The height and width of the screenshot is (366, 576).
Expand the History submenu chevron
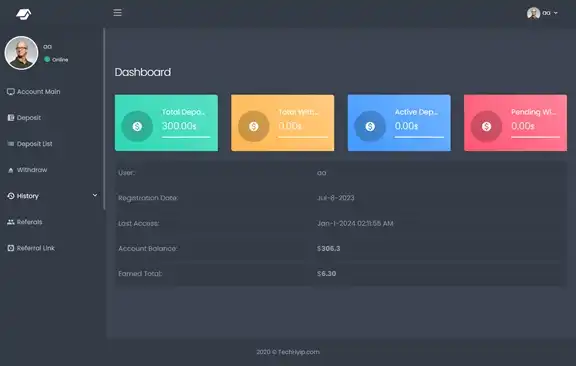point(95,195)
